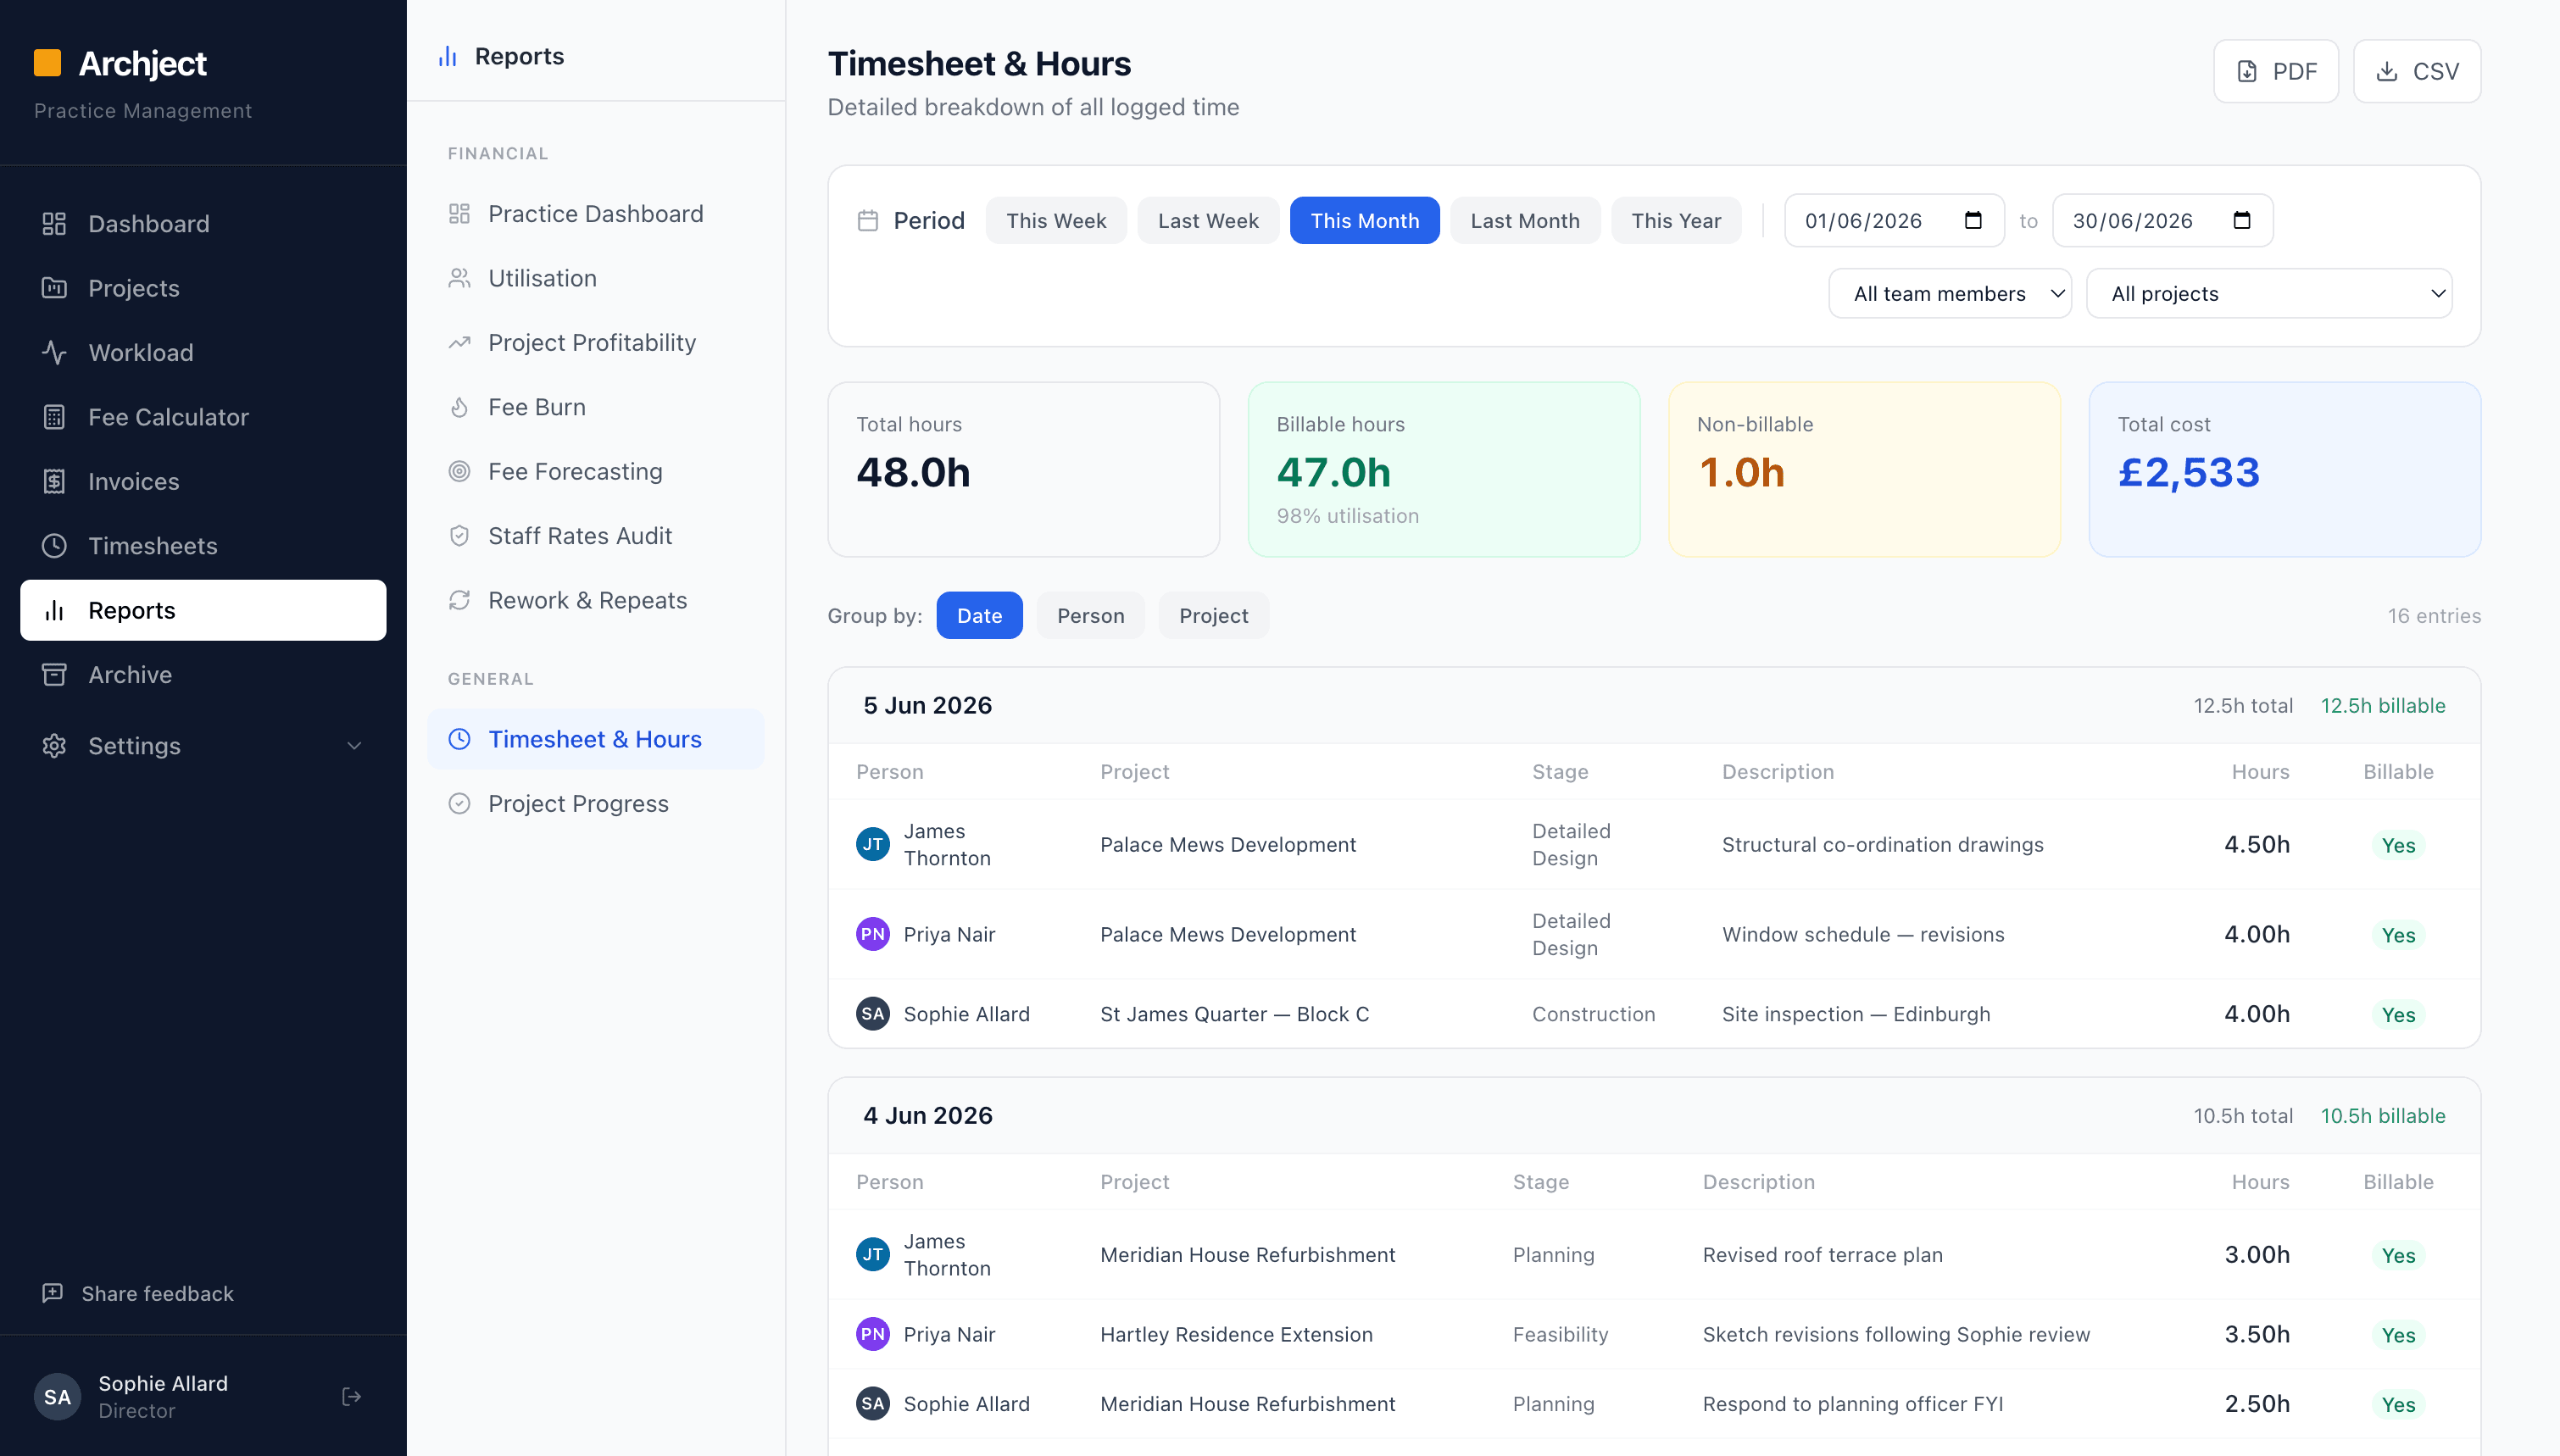Click the Fee Forecasting target icon
The height and width of the screenshot is (1456, 2560).
click(459, 471)
